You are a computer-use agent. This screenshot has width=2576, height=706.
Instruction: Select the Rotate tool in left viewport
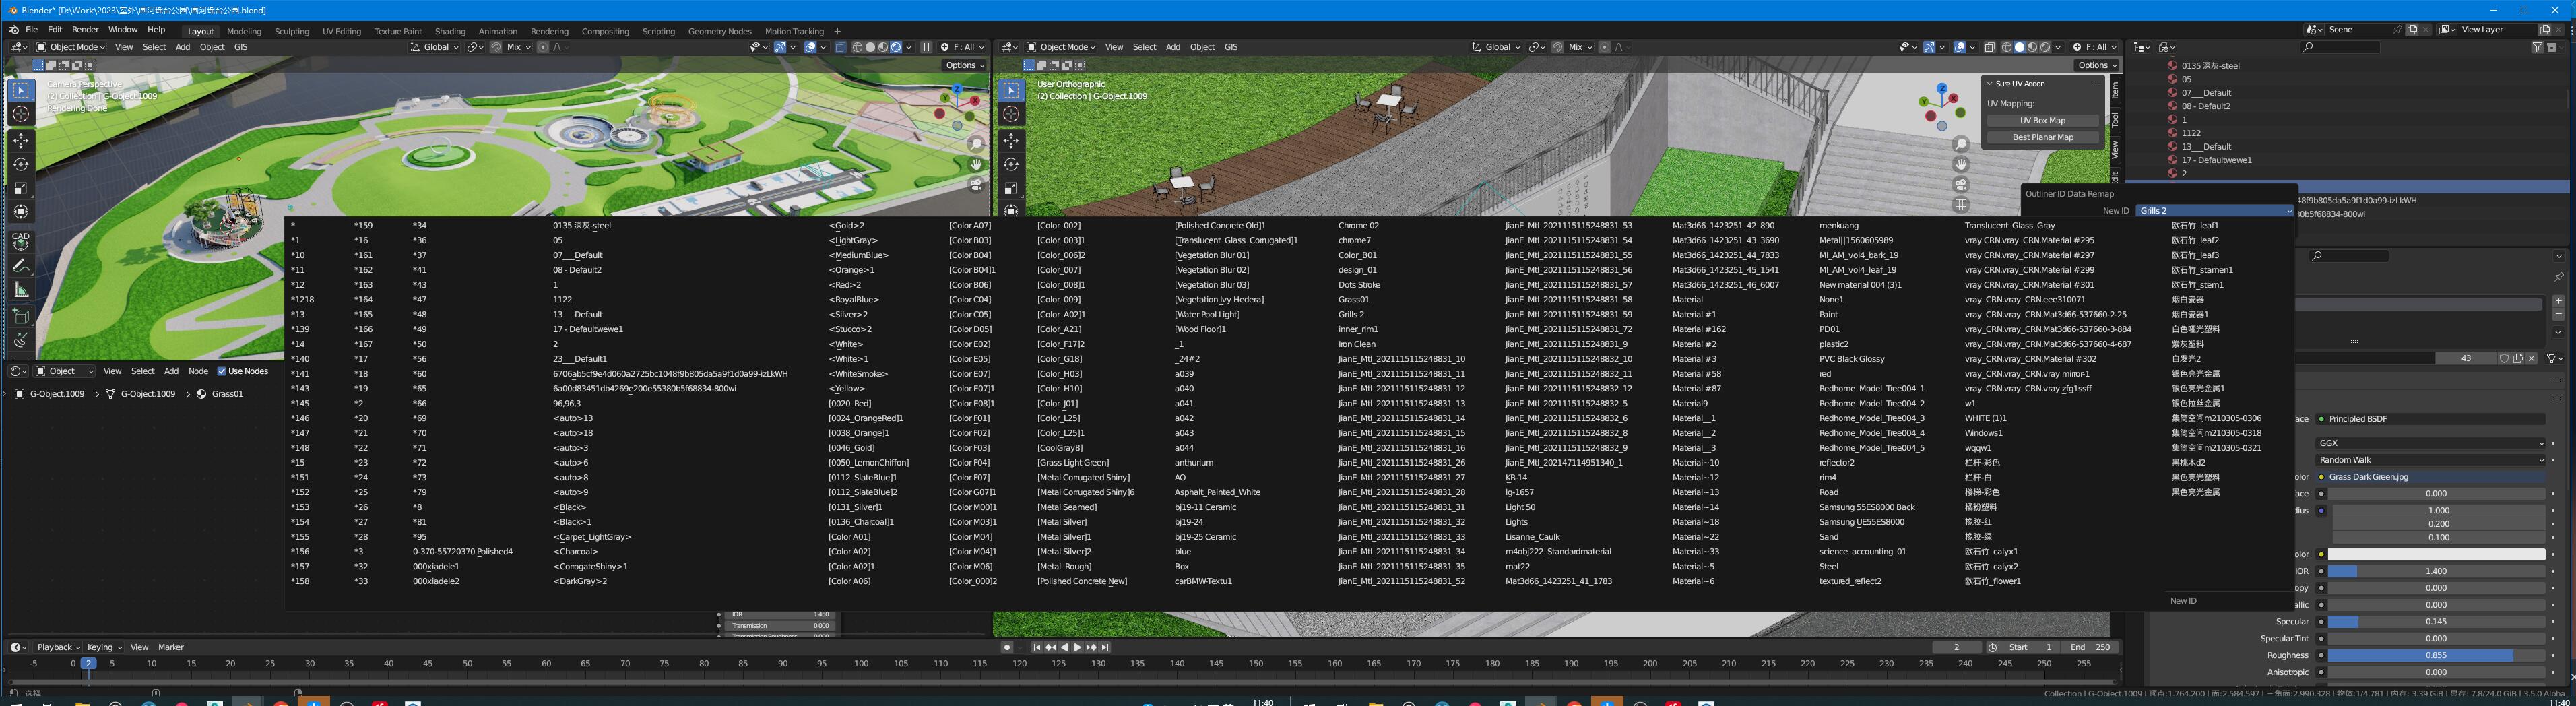coord(21,164)
